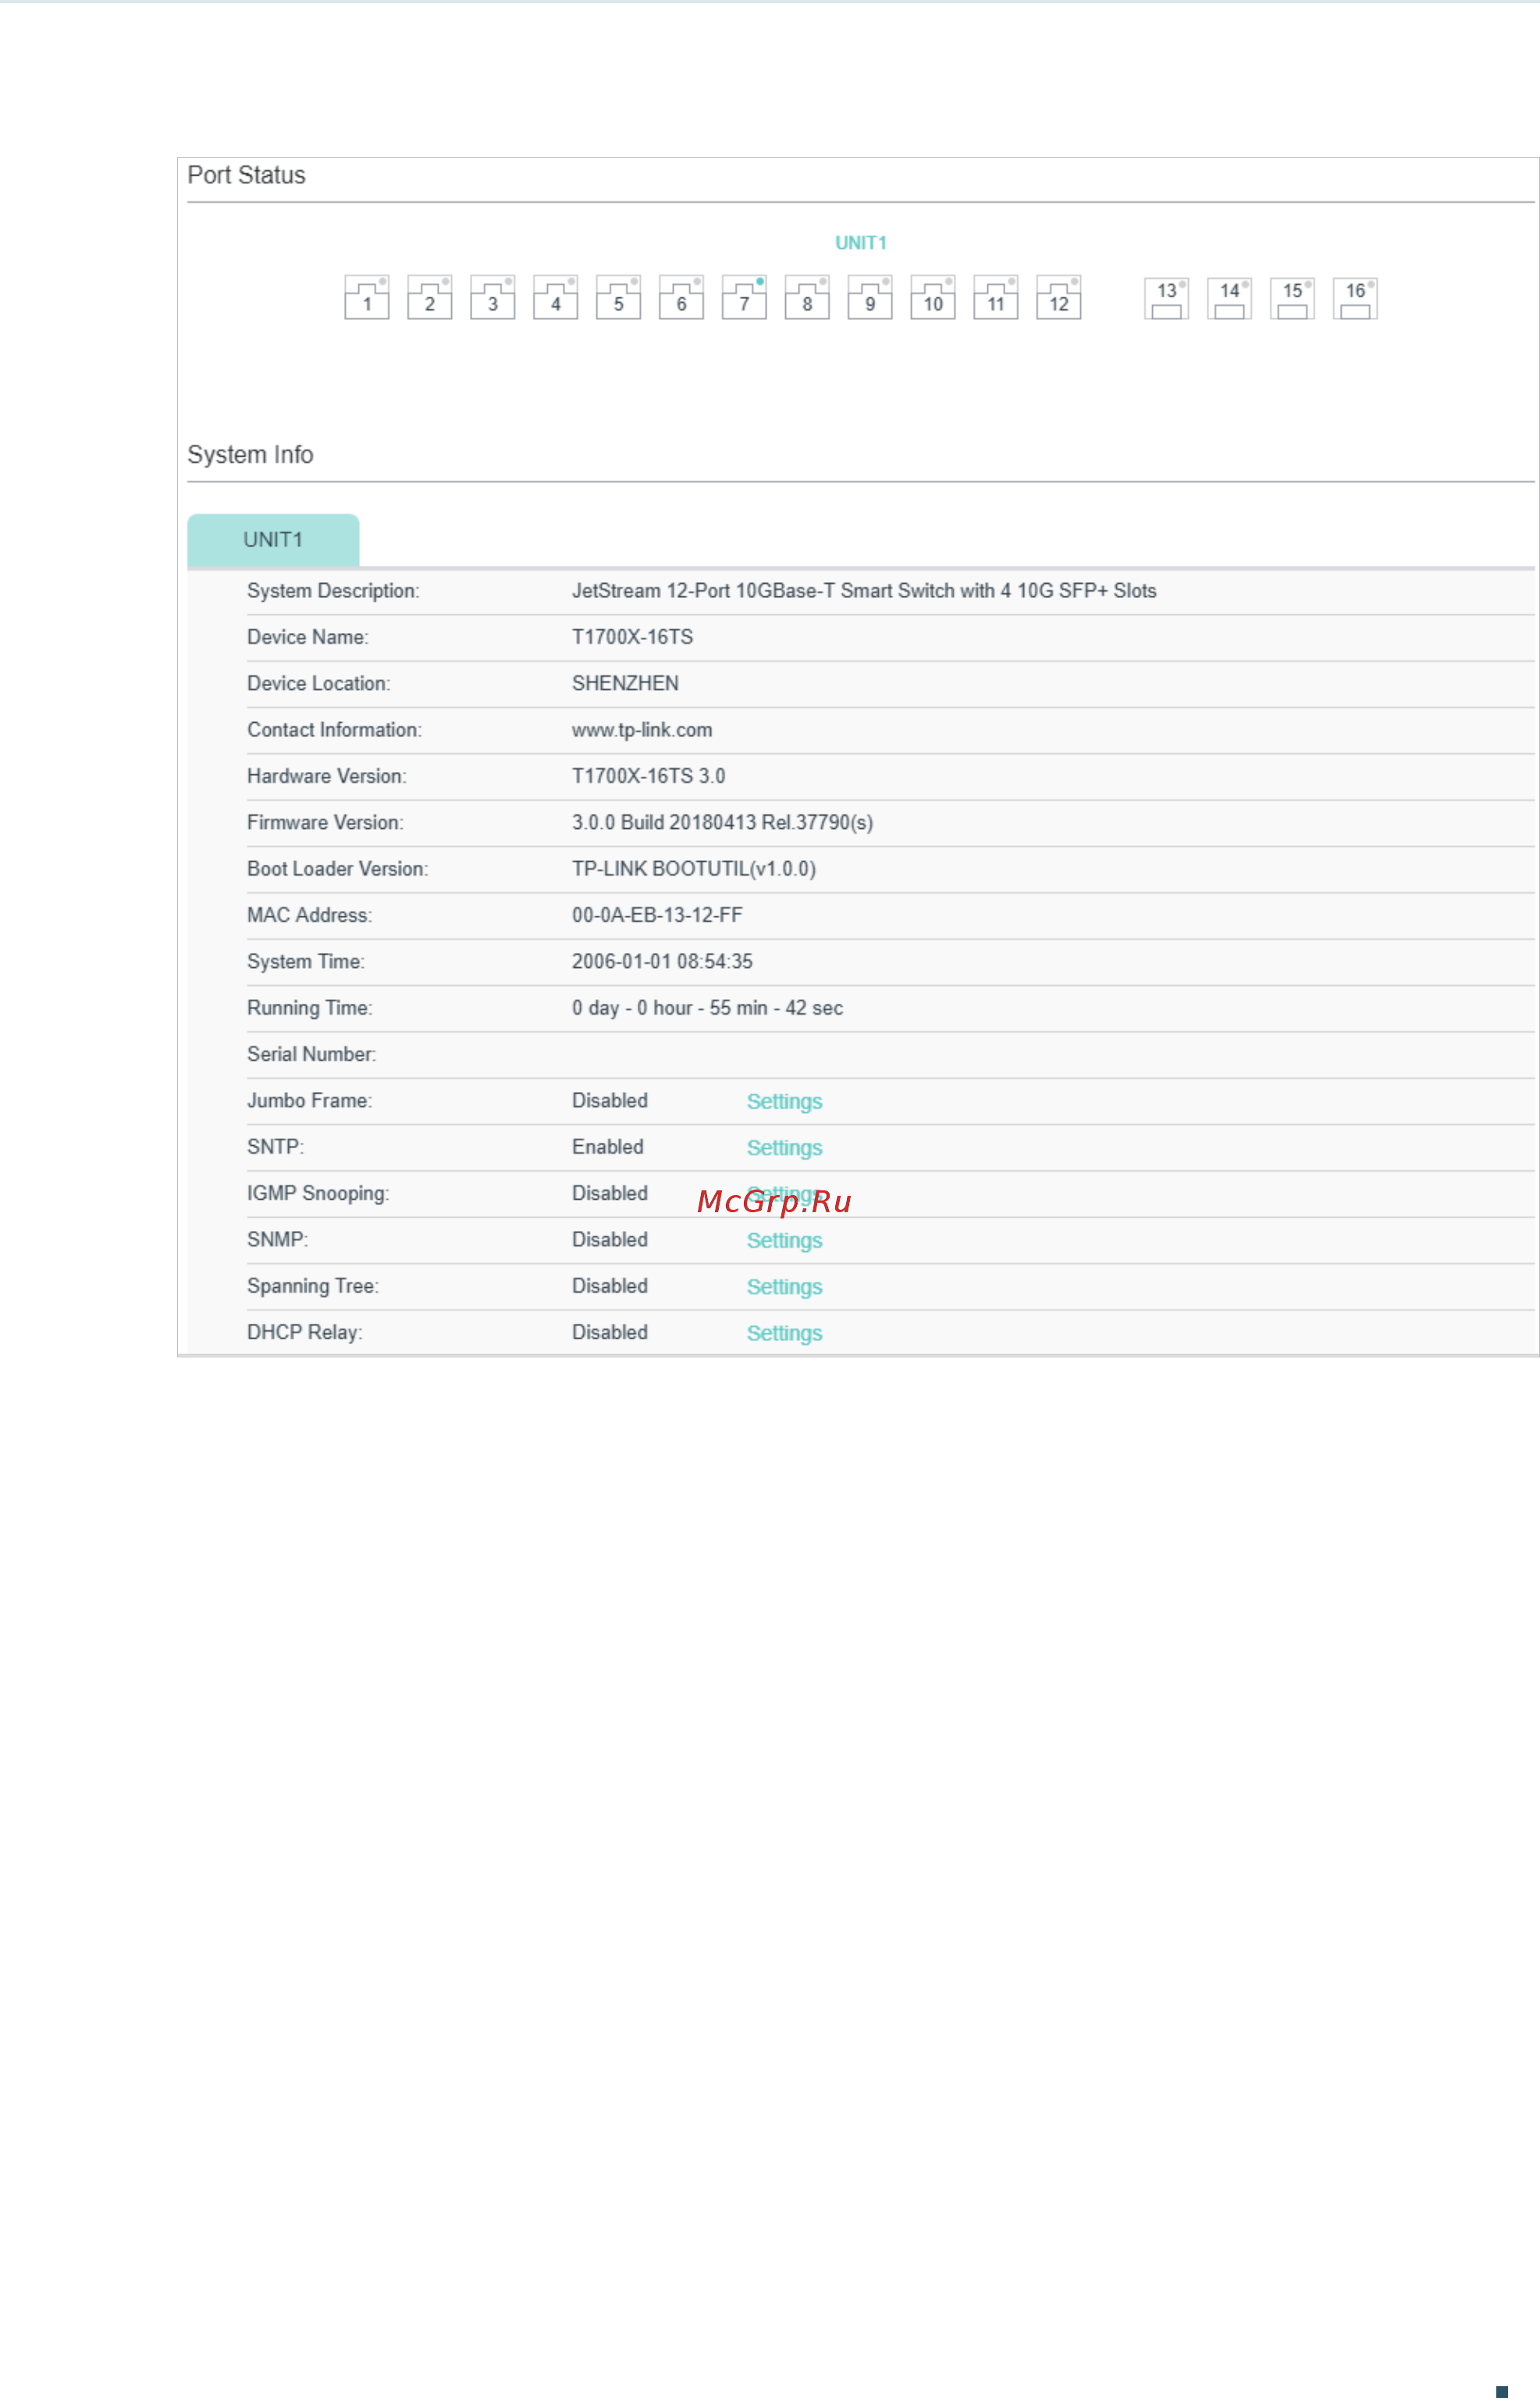The width and height of the screenshot is (1540, 2401).
Task: Open SNTP Settings link
Action: (x=785, y=1148)
